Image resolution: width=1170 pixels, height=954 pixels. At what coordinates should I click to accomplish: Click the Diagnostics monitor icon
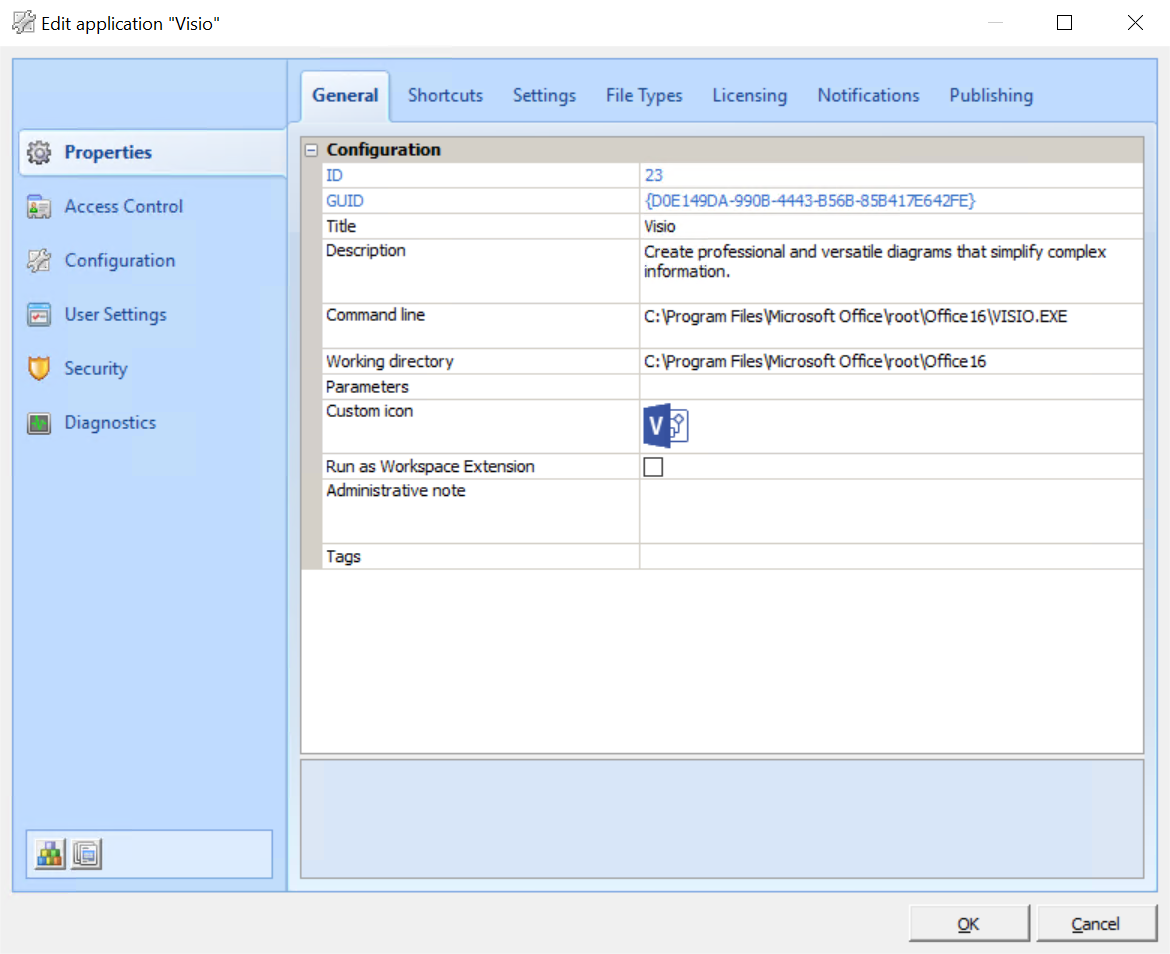[x=39, y=423]
